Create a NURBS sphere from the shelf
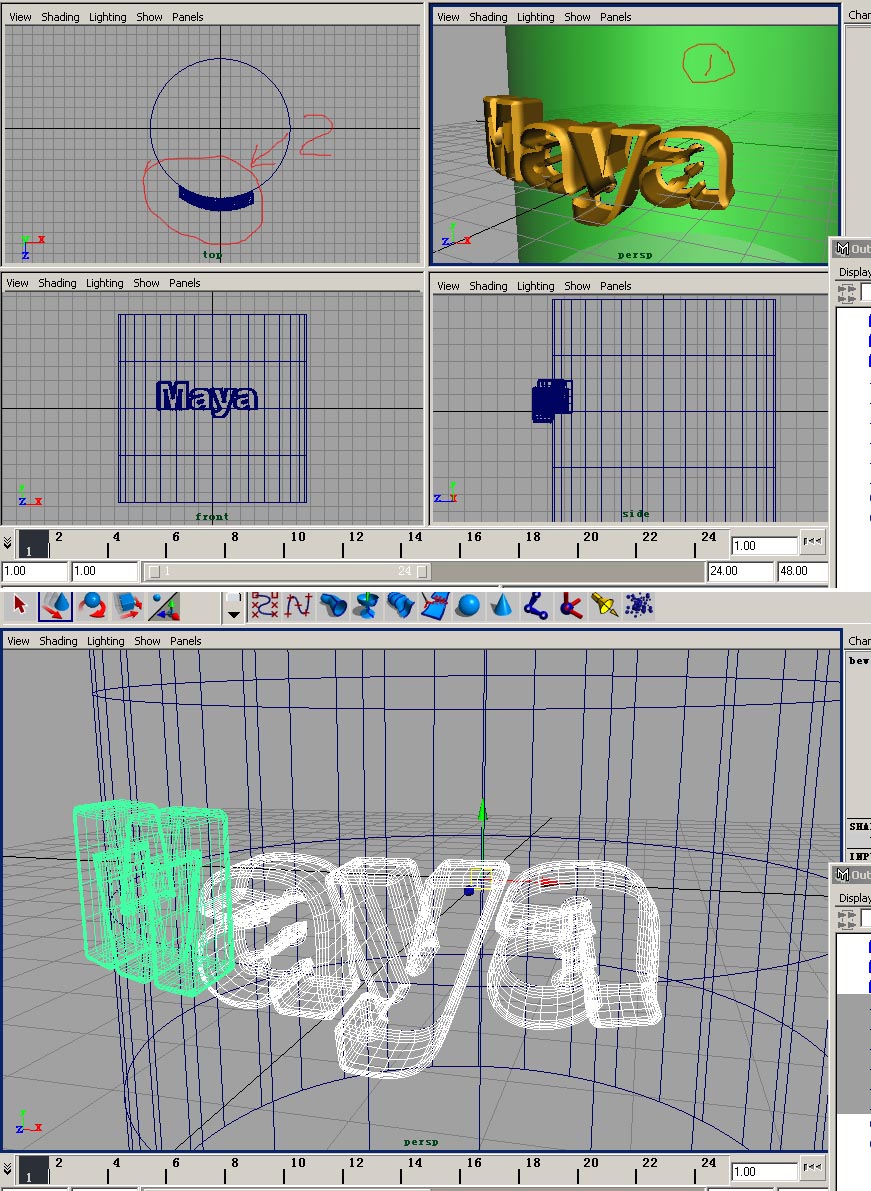The width and height of the screenshot is (871, 1191). coord(469,606)
